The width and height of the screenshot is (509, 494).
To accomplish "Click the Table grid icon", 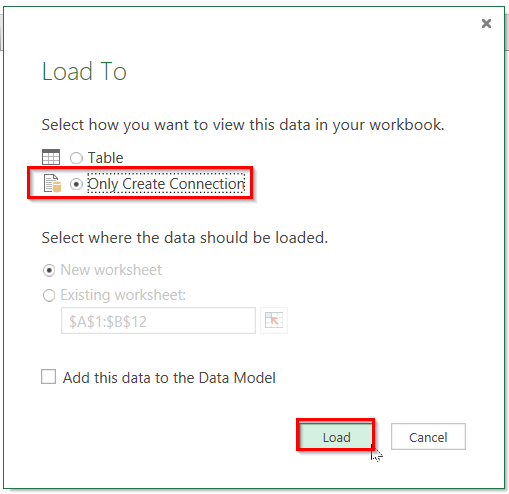I will 51,157.
